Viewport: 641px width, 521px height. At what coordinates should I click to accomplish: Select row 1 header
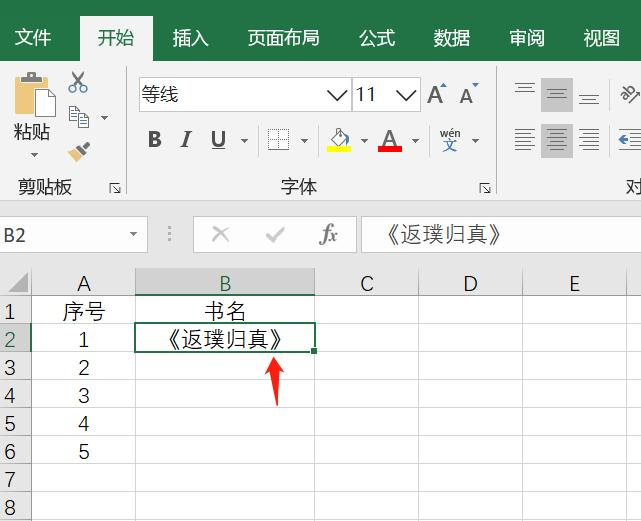coord(15,310)
